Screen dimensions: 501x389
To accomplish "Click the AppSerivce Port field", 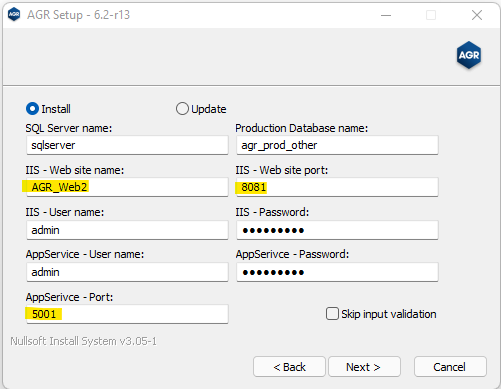I will pos(127,314).
